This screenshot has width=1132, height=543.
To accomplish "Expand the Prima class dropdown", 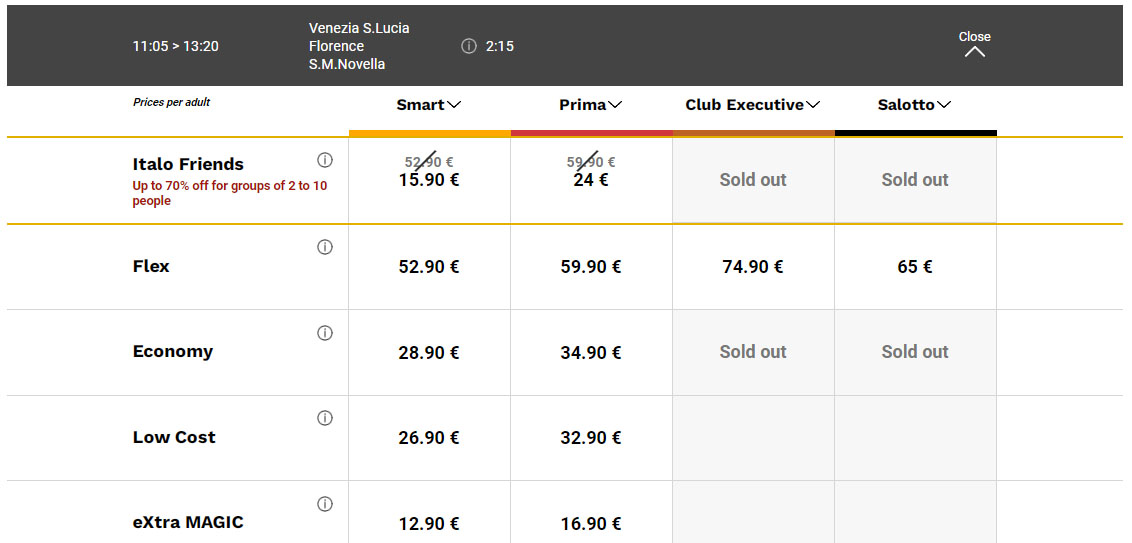I will [x=591, y=105].
